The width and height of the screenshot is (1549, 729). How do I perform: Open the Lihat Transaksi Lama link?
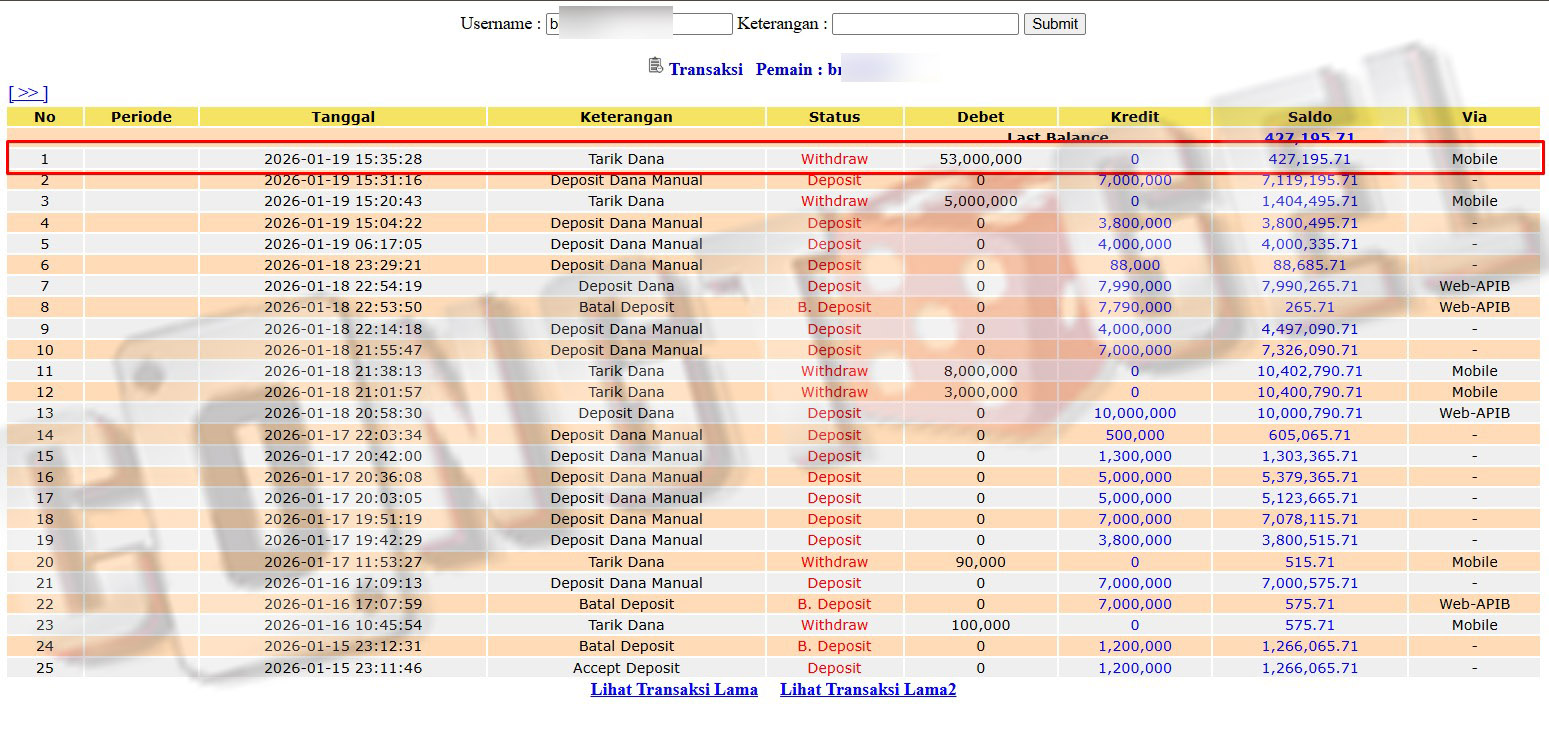point(674,689)
